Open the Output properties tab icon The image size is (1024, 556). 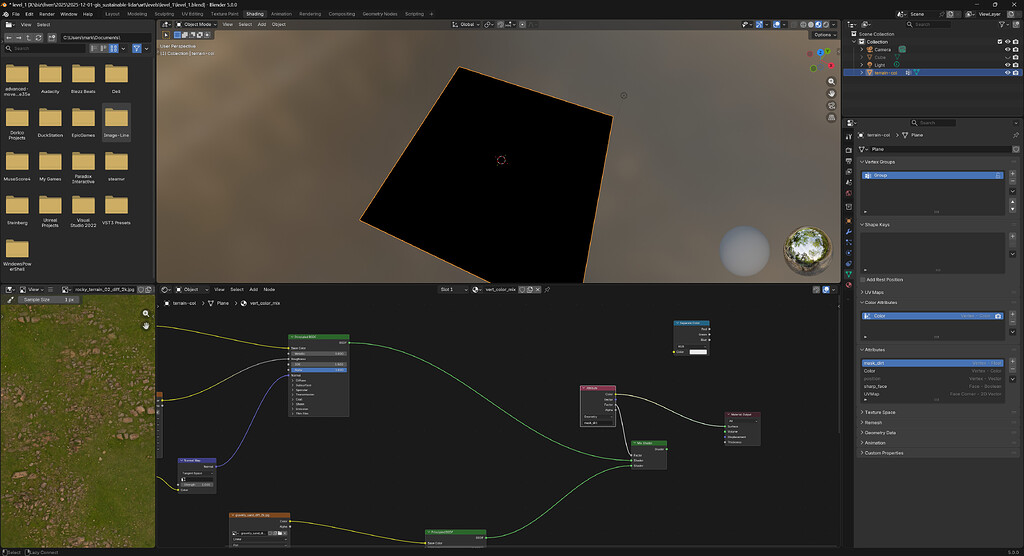click(x=848, y=161)
